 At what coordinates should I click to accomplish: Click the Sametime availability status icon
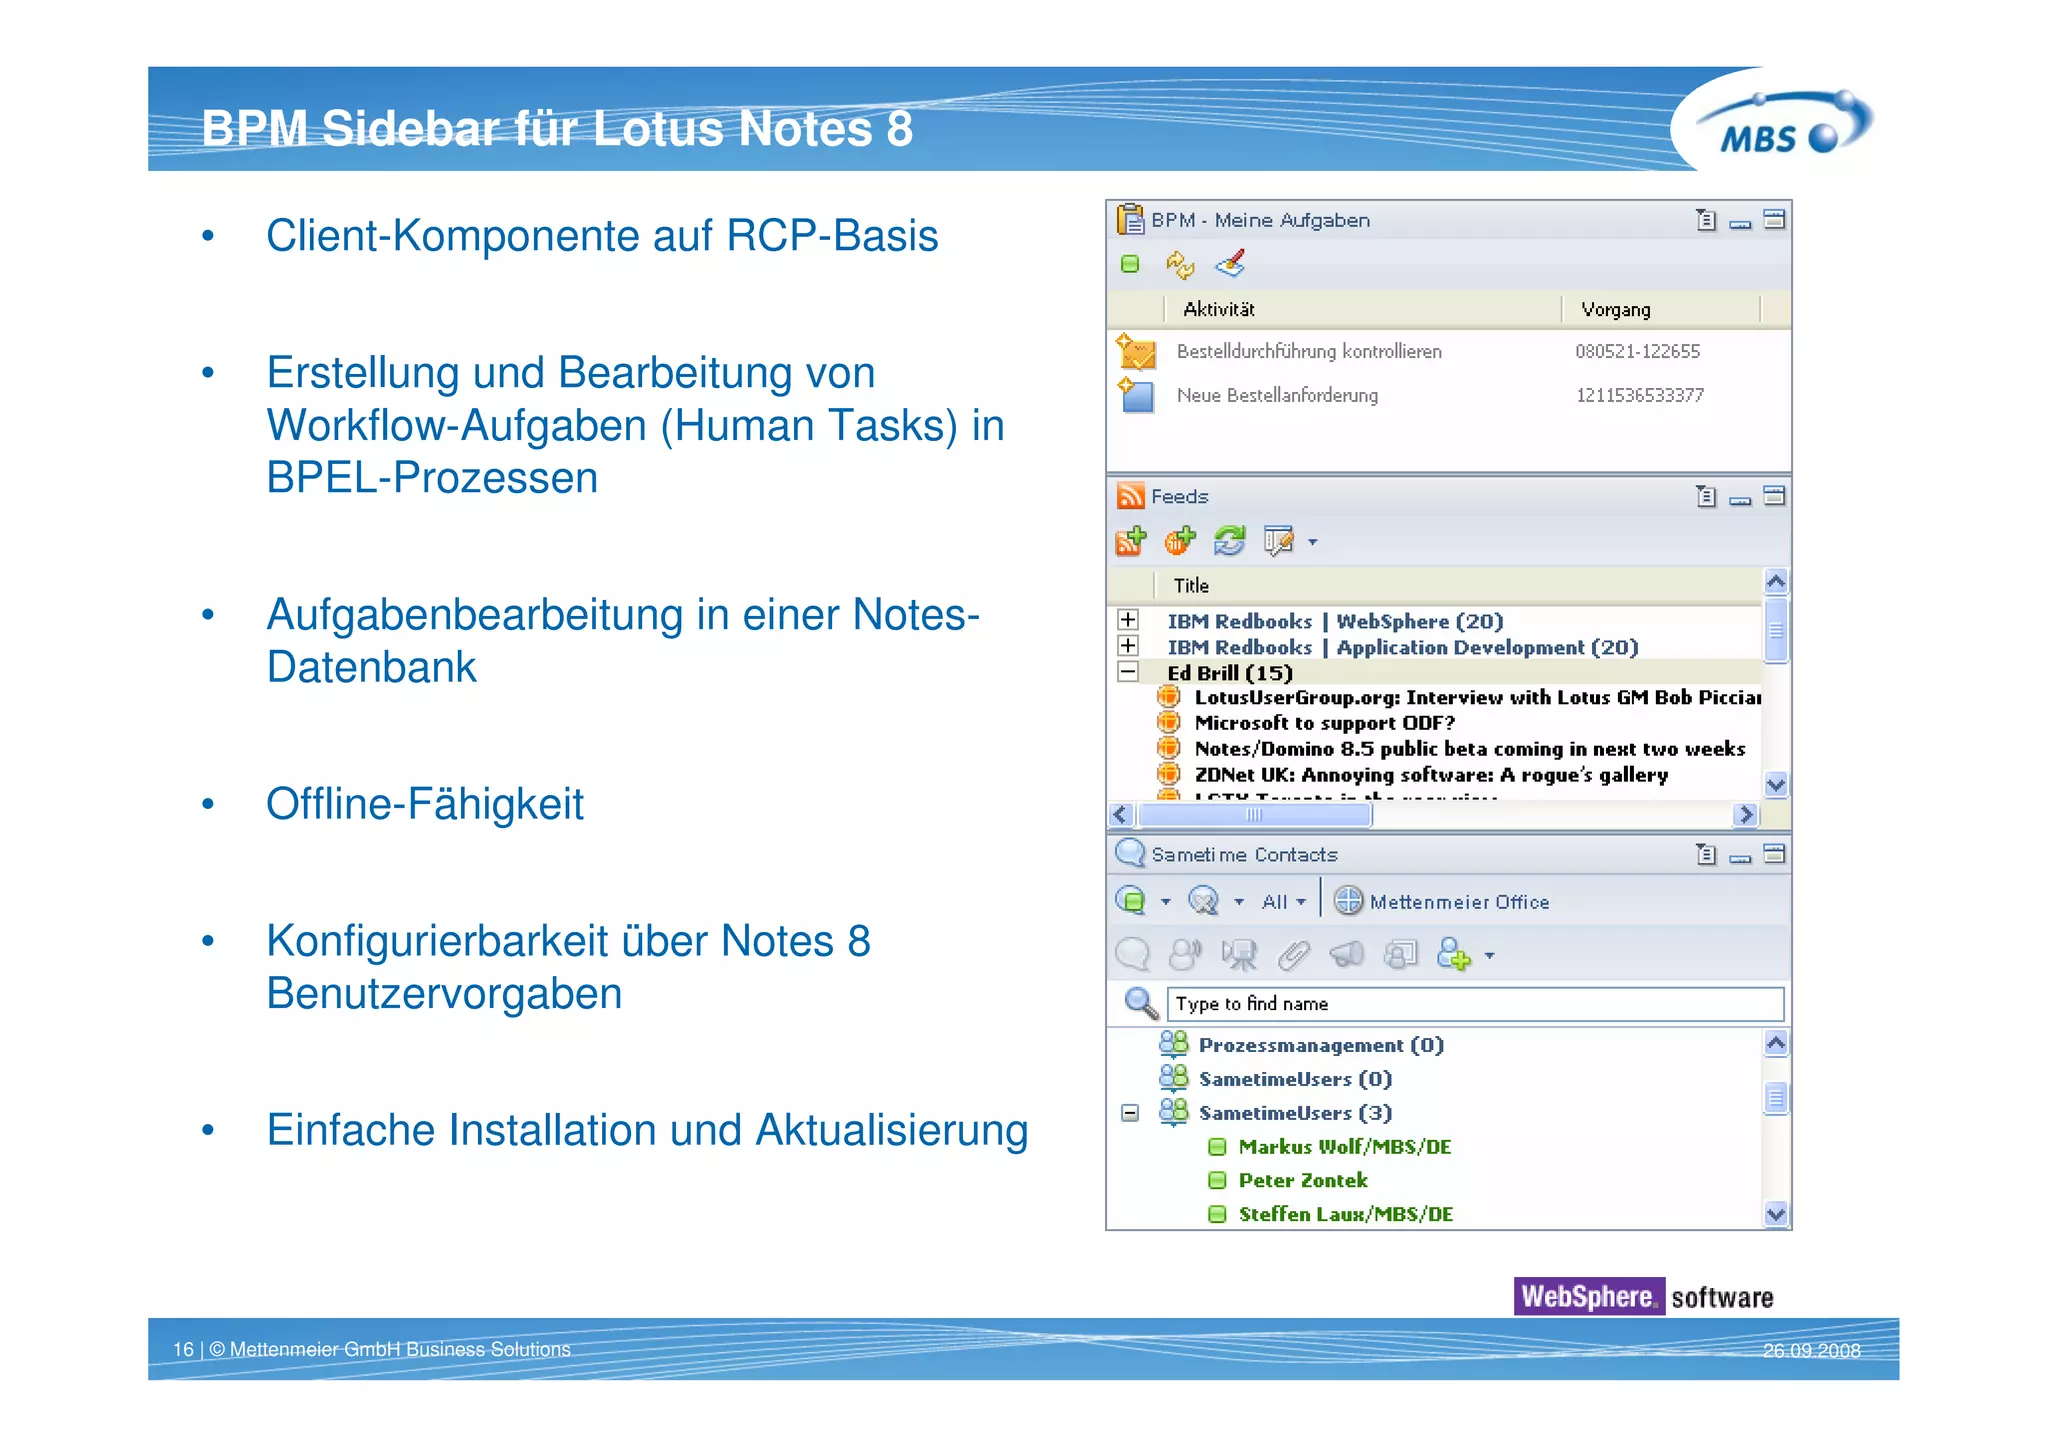coord(1130,901)
